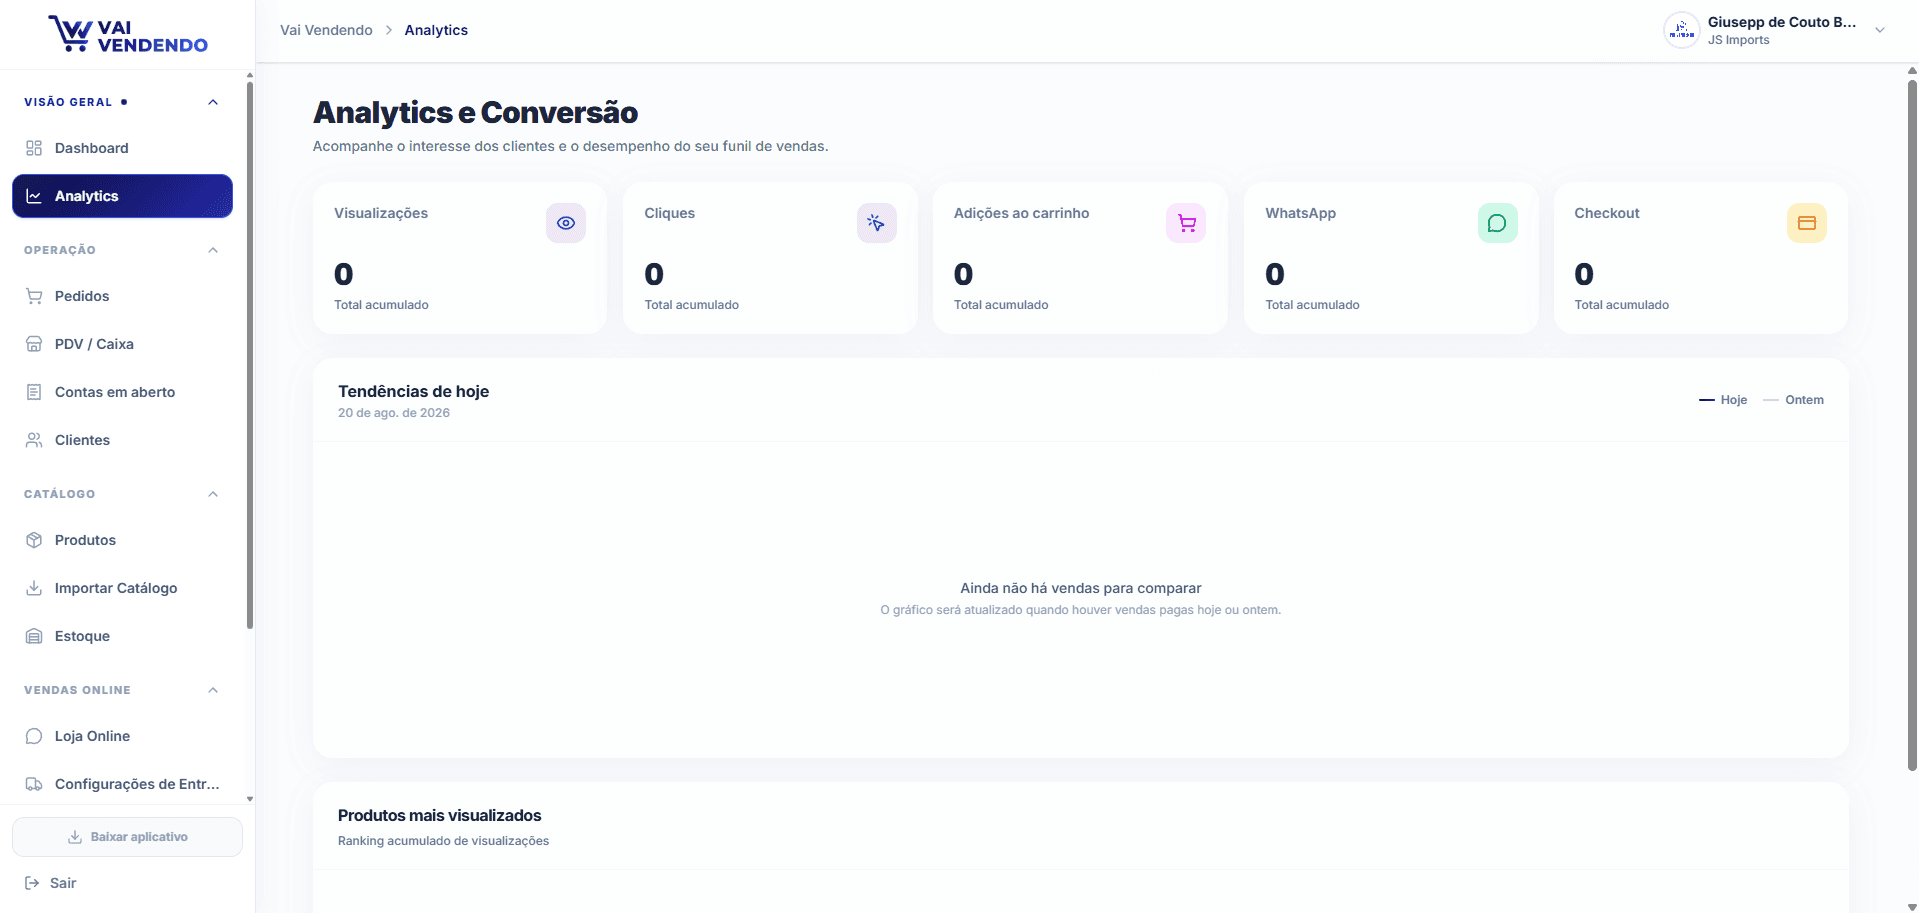Viewport: 1919px width, 913px height.
Task: Click the user avatar image
Action: click(x=1682, y=30)
